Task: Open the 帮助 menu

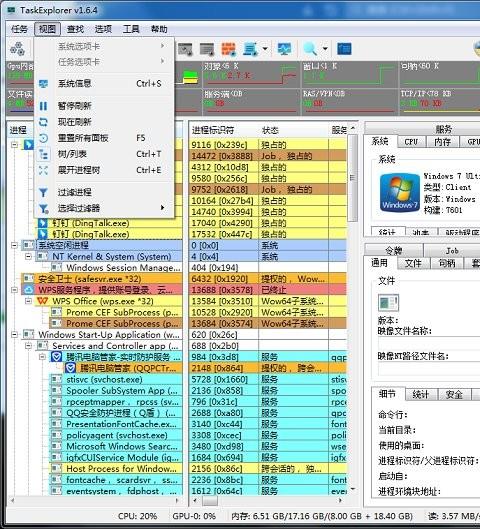Action: pos(159,29)
